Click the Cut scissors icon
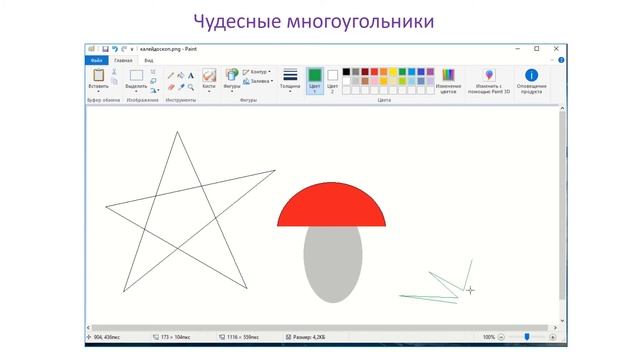The height and width of the screenshot is (360, 640). (114, 72)
